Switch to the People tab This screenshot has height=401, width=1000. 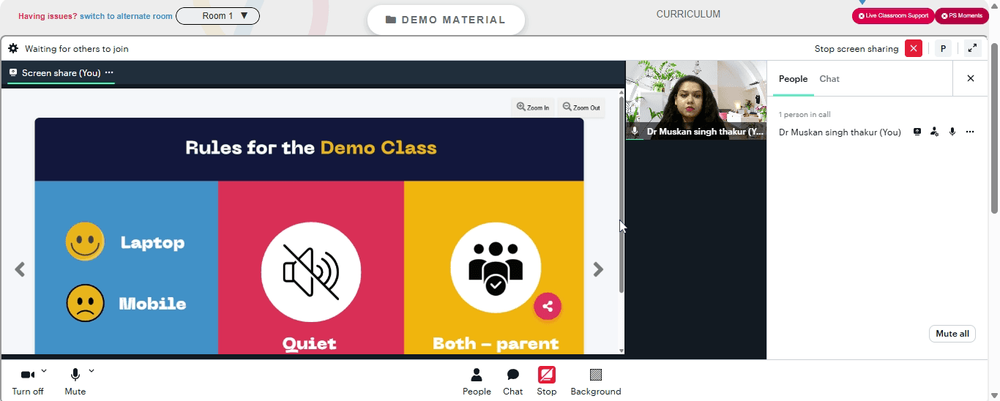(x=793, y=79)
